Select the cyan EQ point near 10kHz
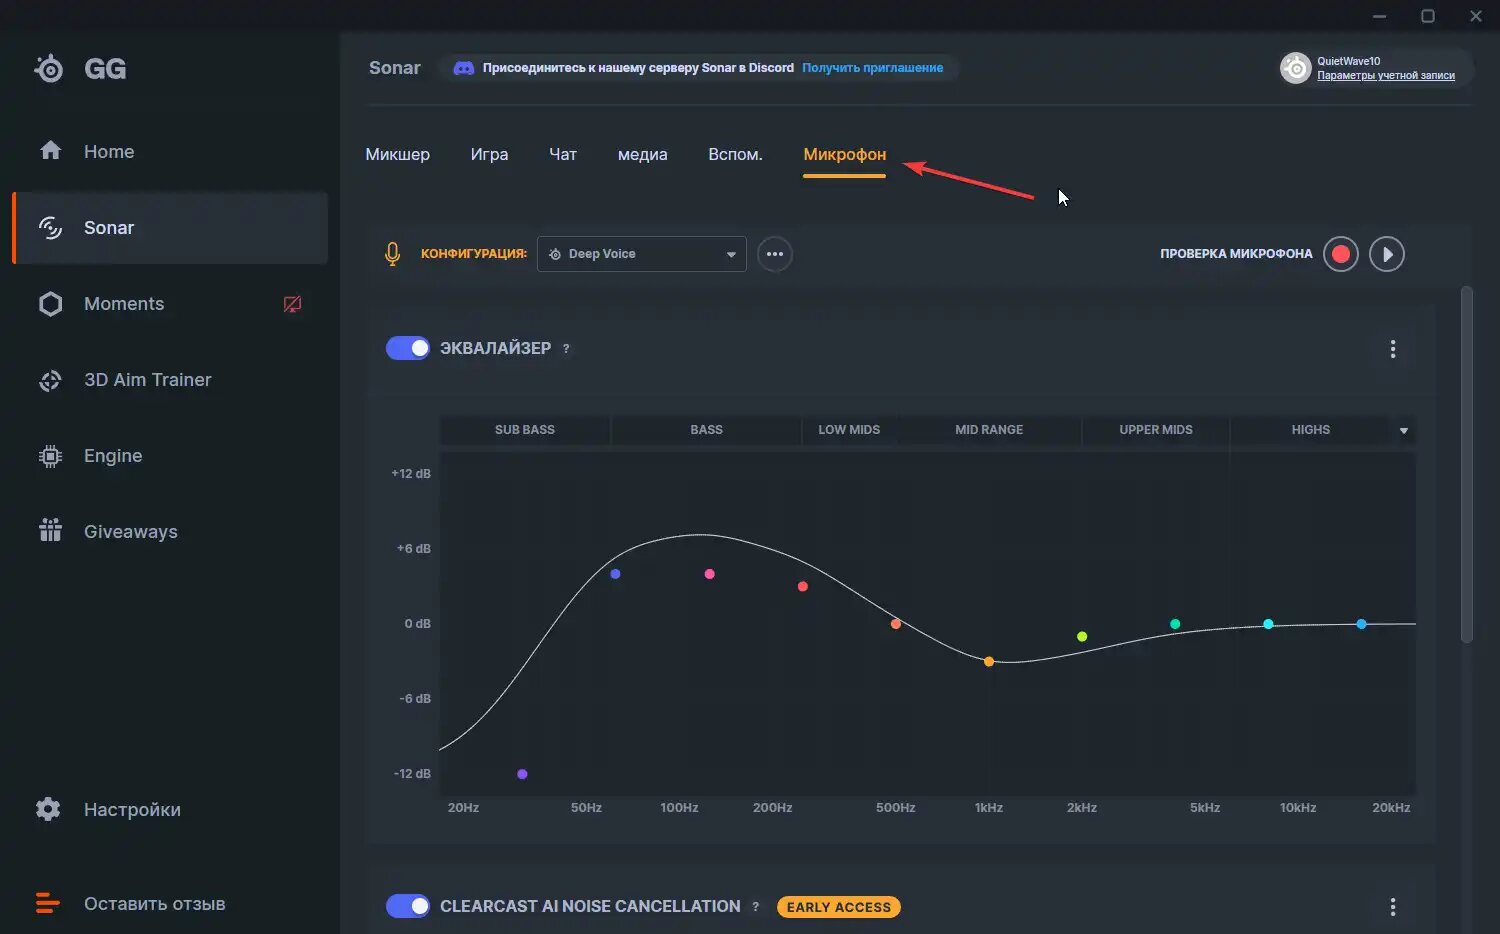 (1268, 624)
